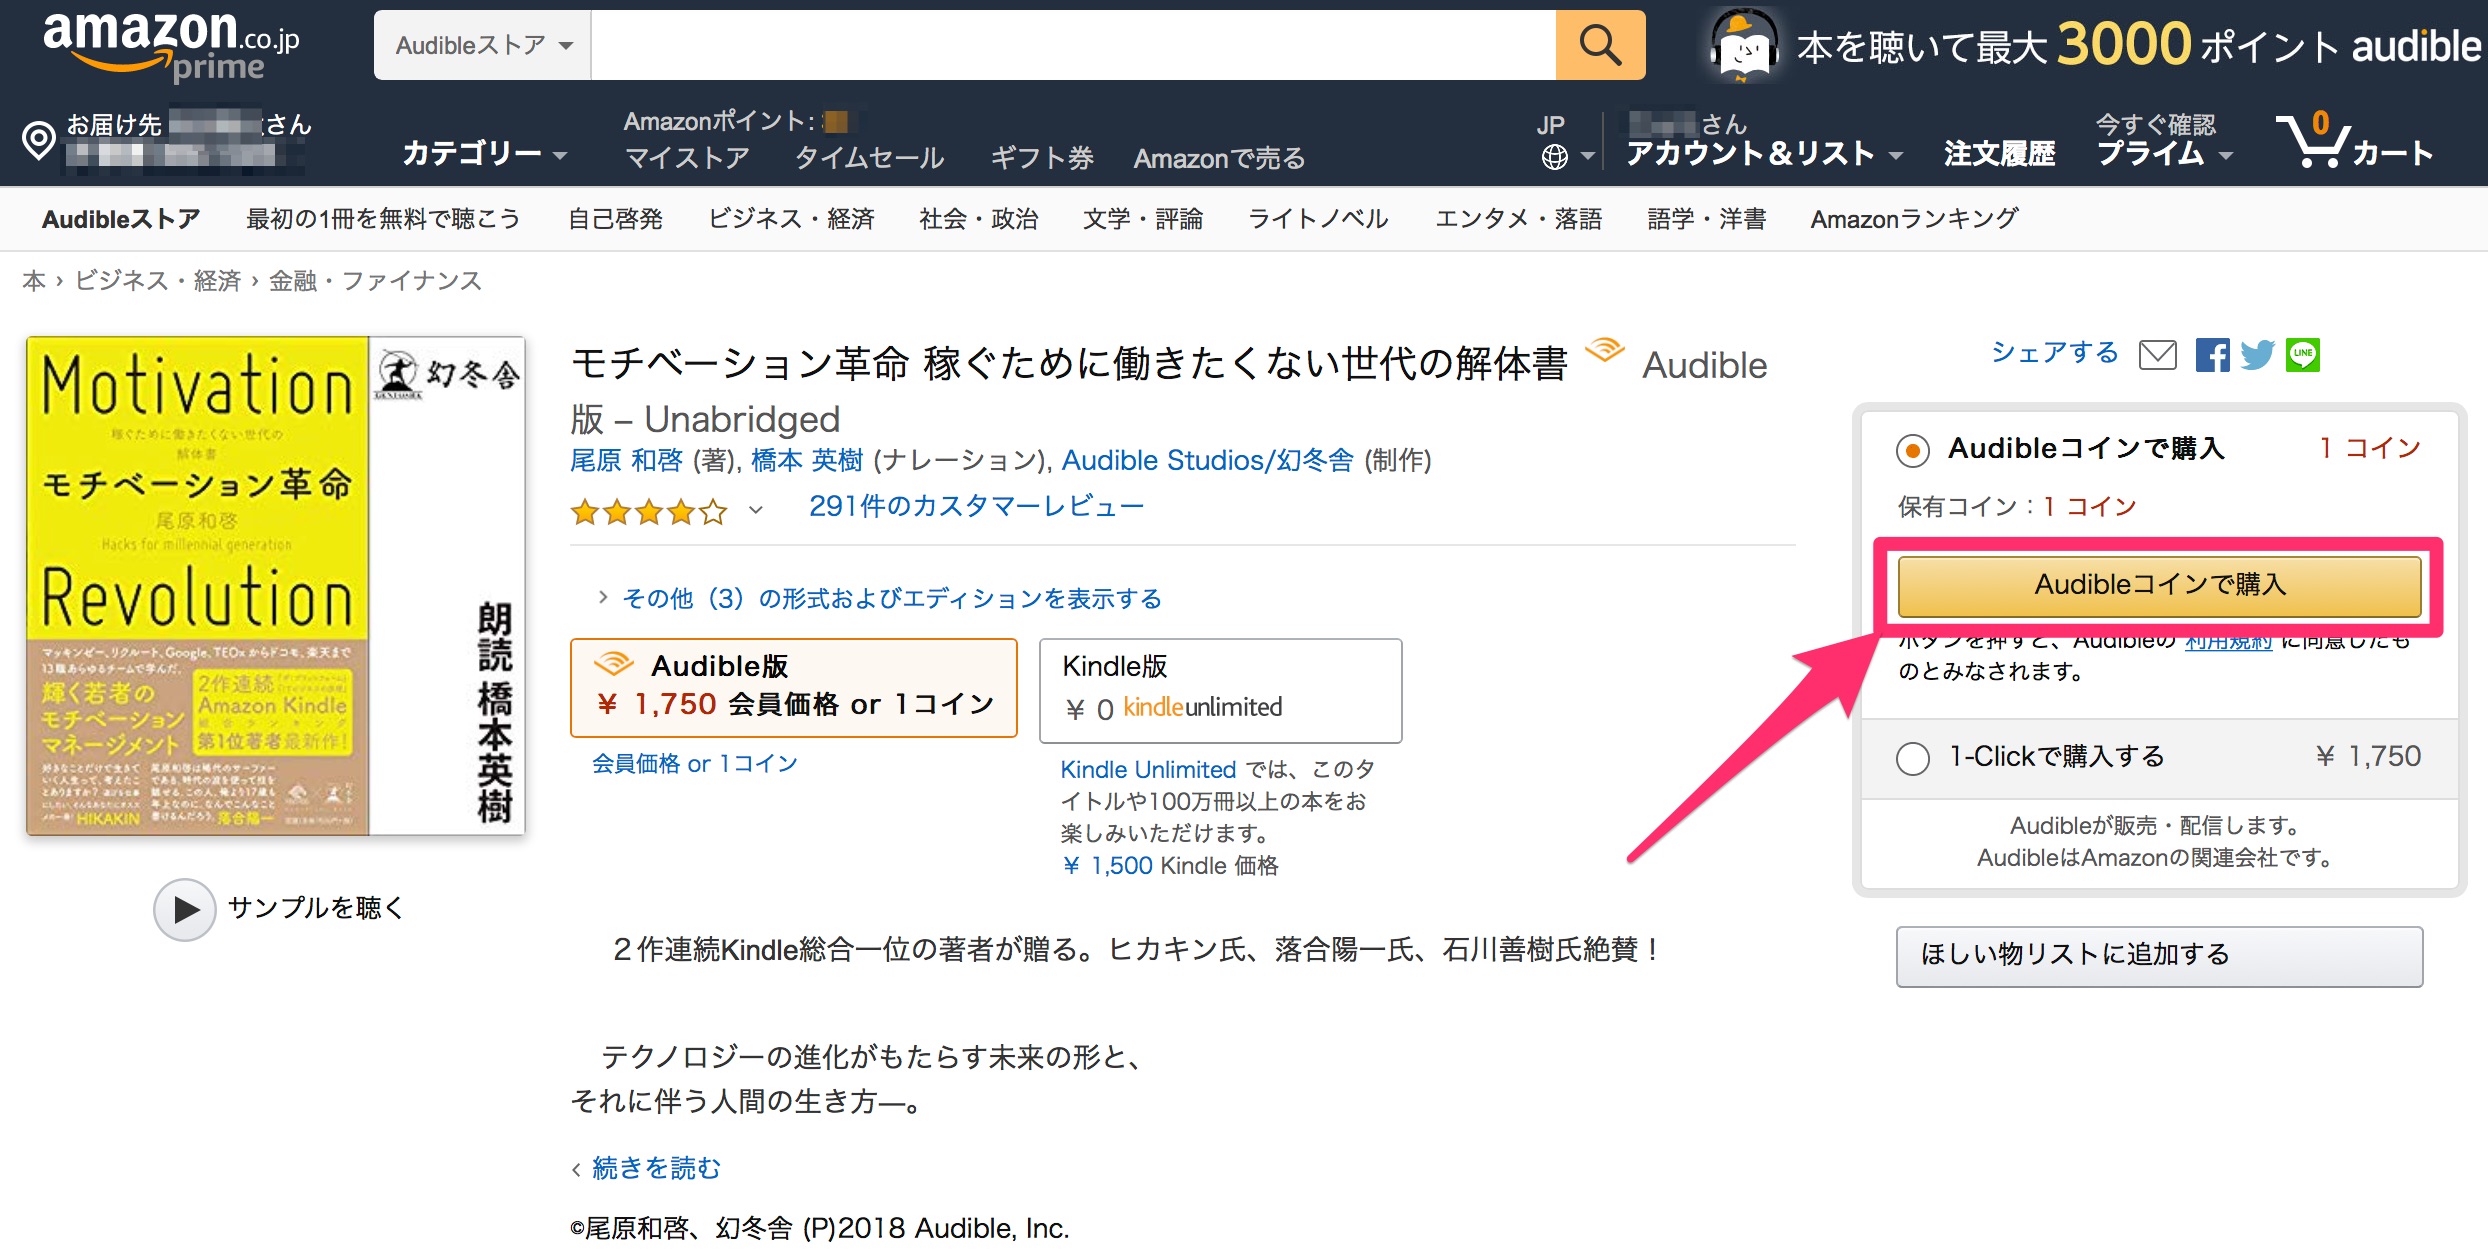Open the Audibleストア search category dropdown
2488x1252 pixels.
(483, 45)
